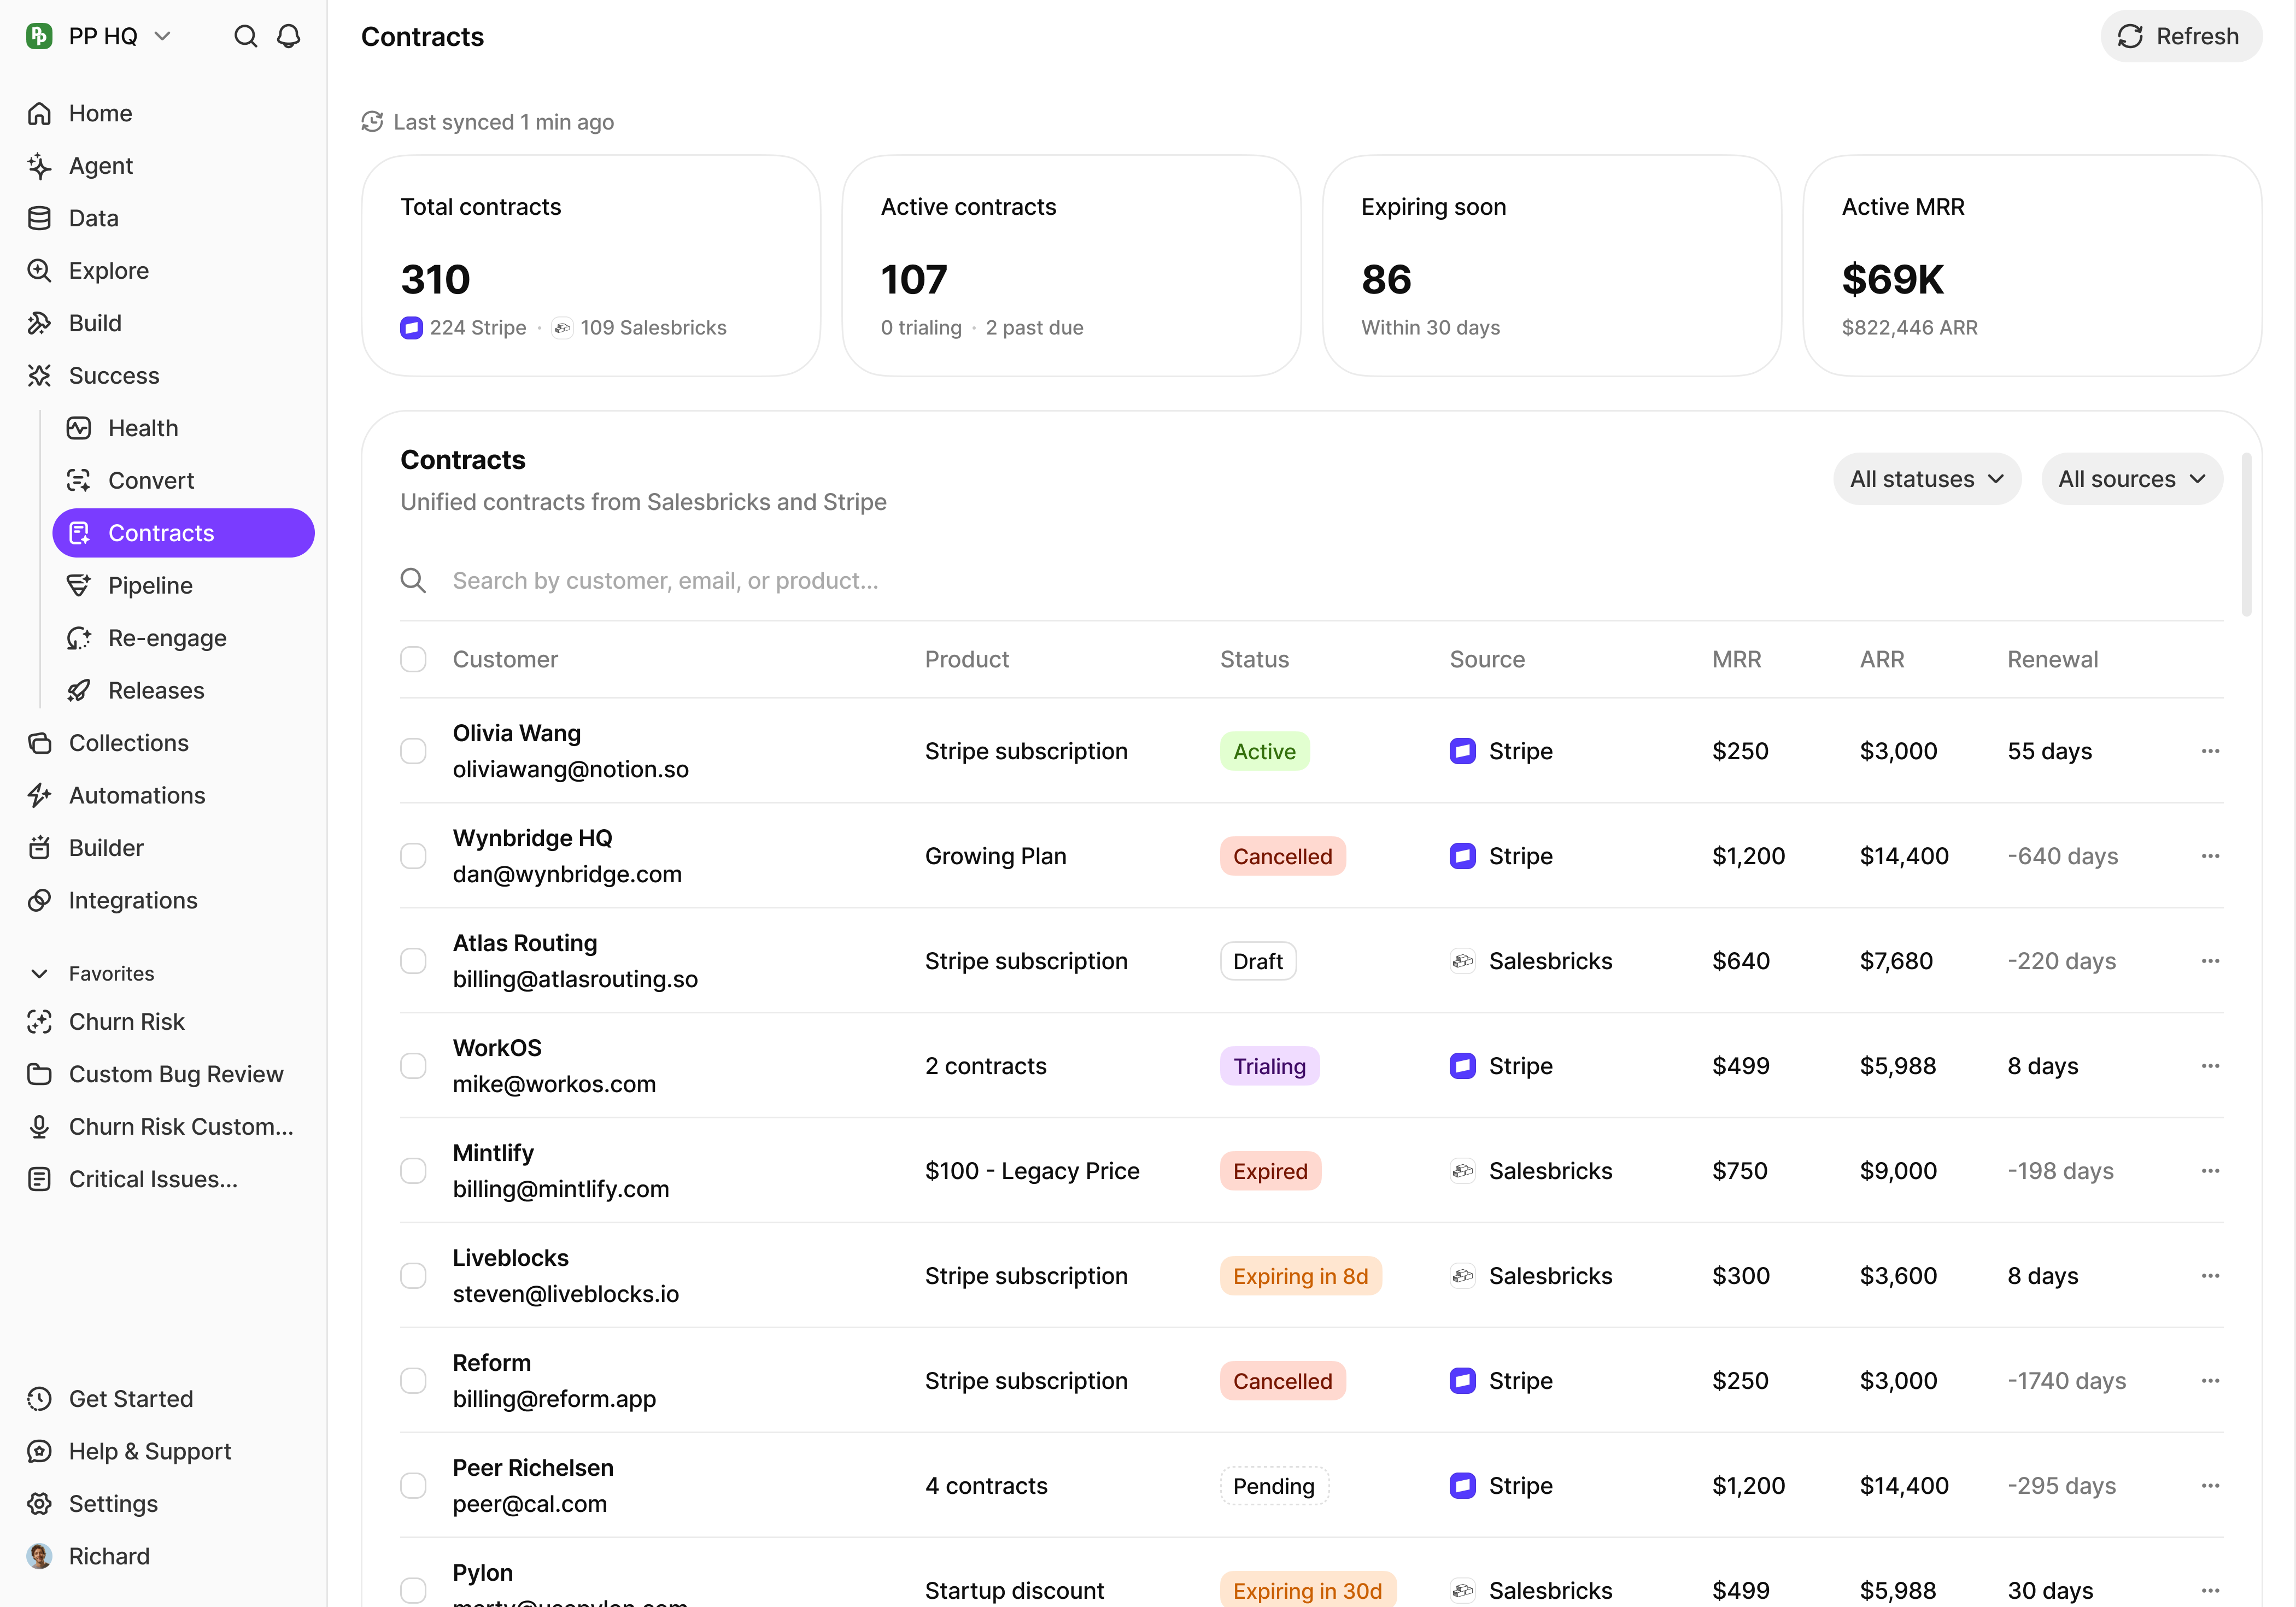This screenshot has width=2296, height=1607.
Task: Click the contracts search input field
Action: 1312,582
